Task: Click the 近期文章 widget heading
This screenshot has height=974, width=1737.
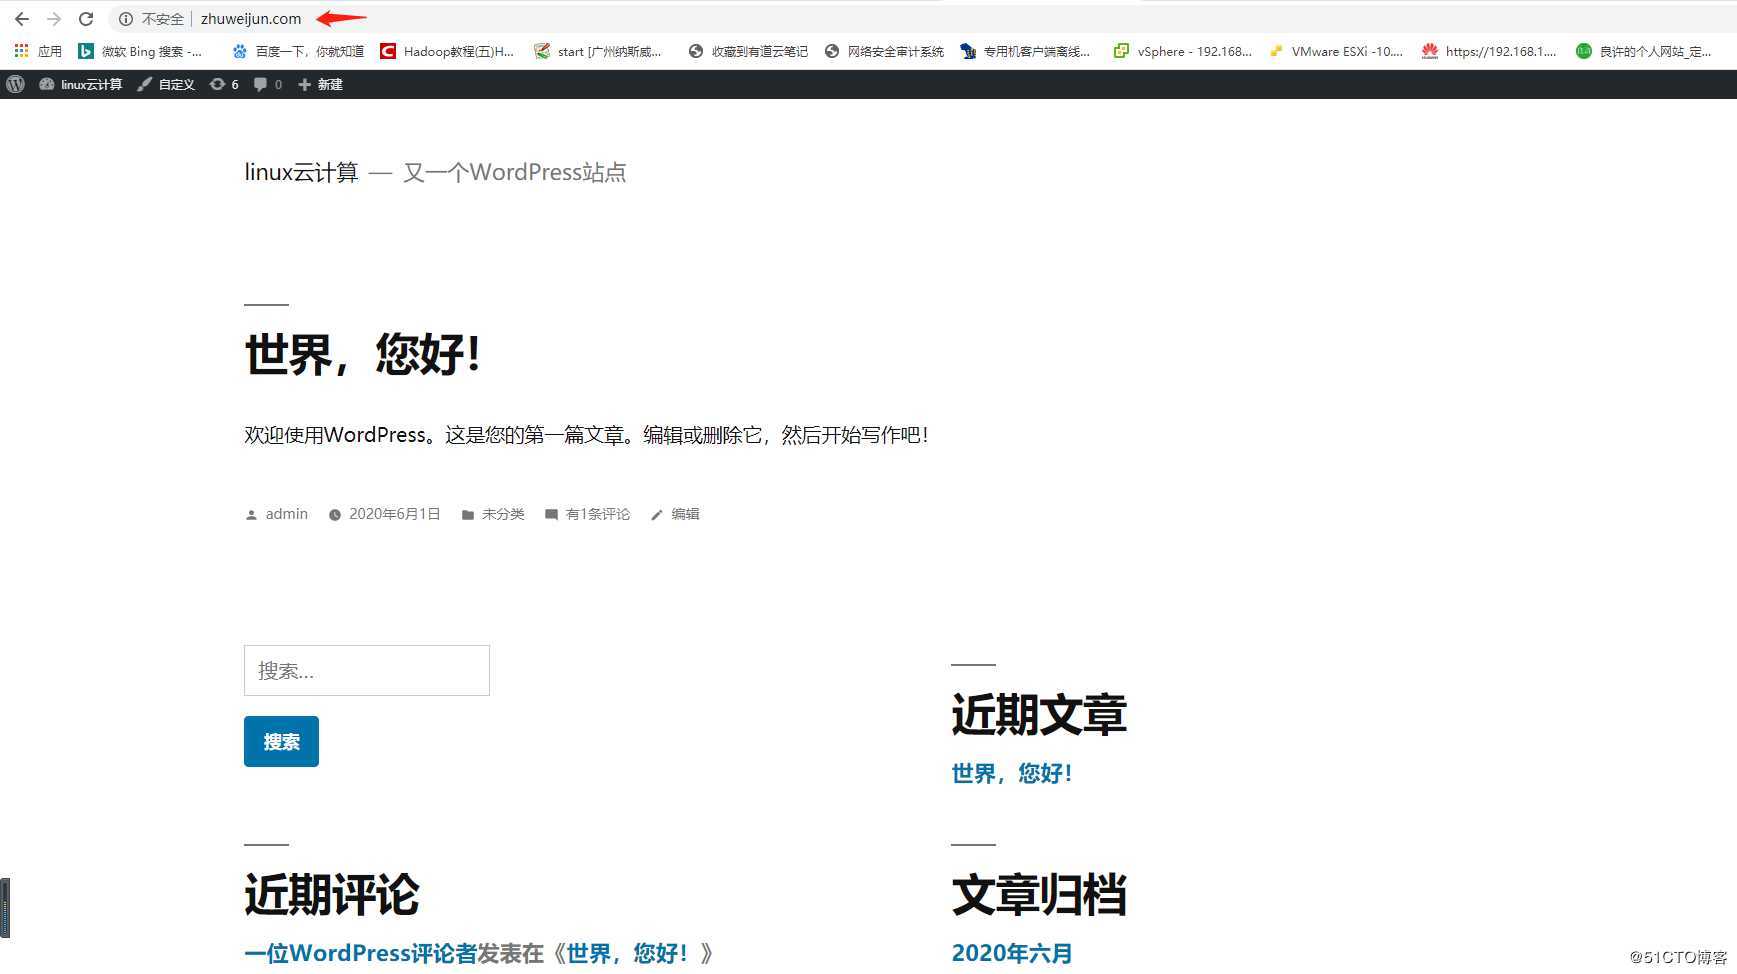Action: 1039,715
